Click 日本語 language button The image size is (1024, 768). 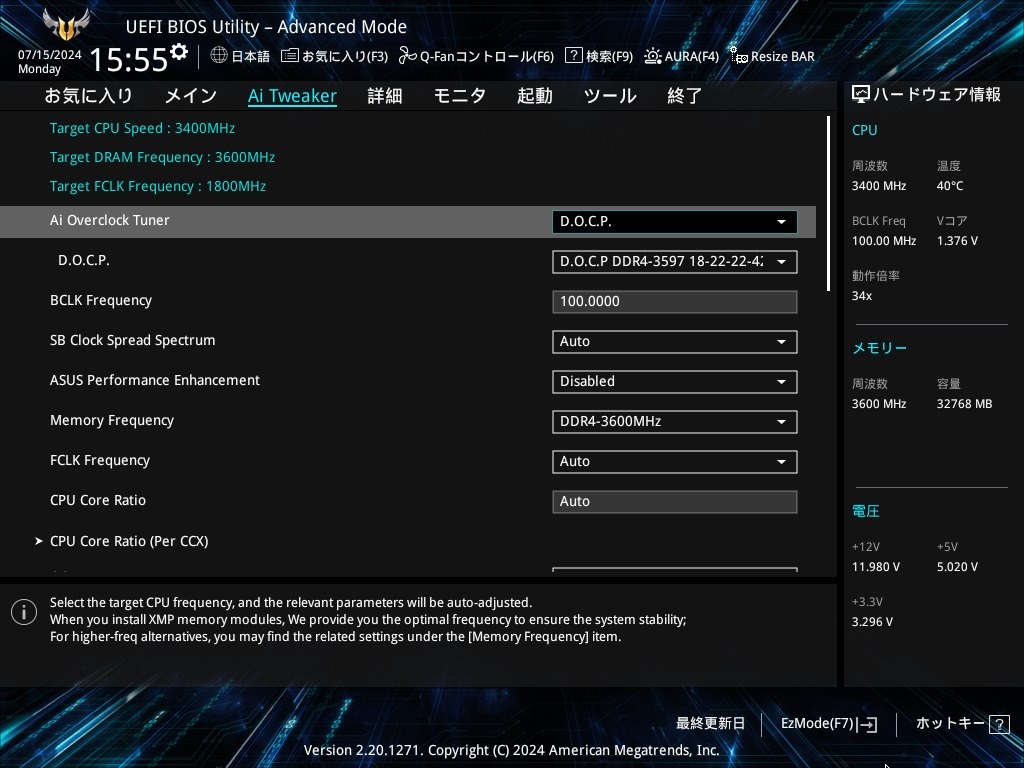251,57
